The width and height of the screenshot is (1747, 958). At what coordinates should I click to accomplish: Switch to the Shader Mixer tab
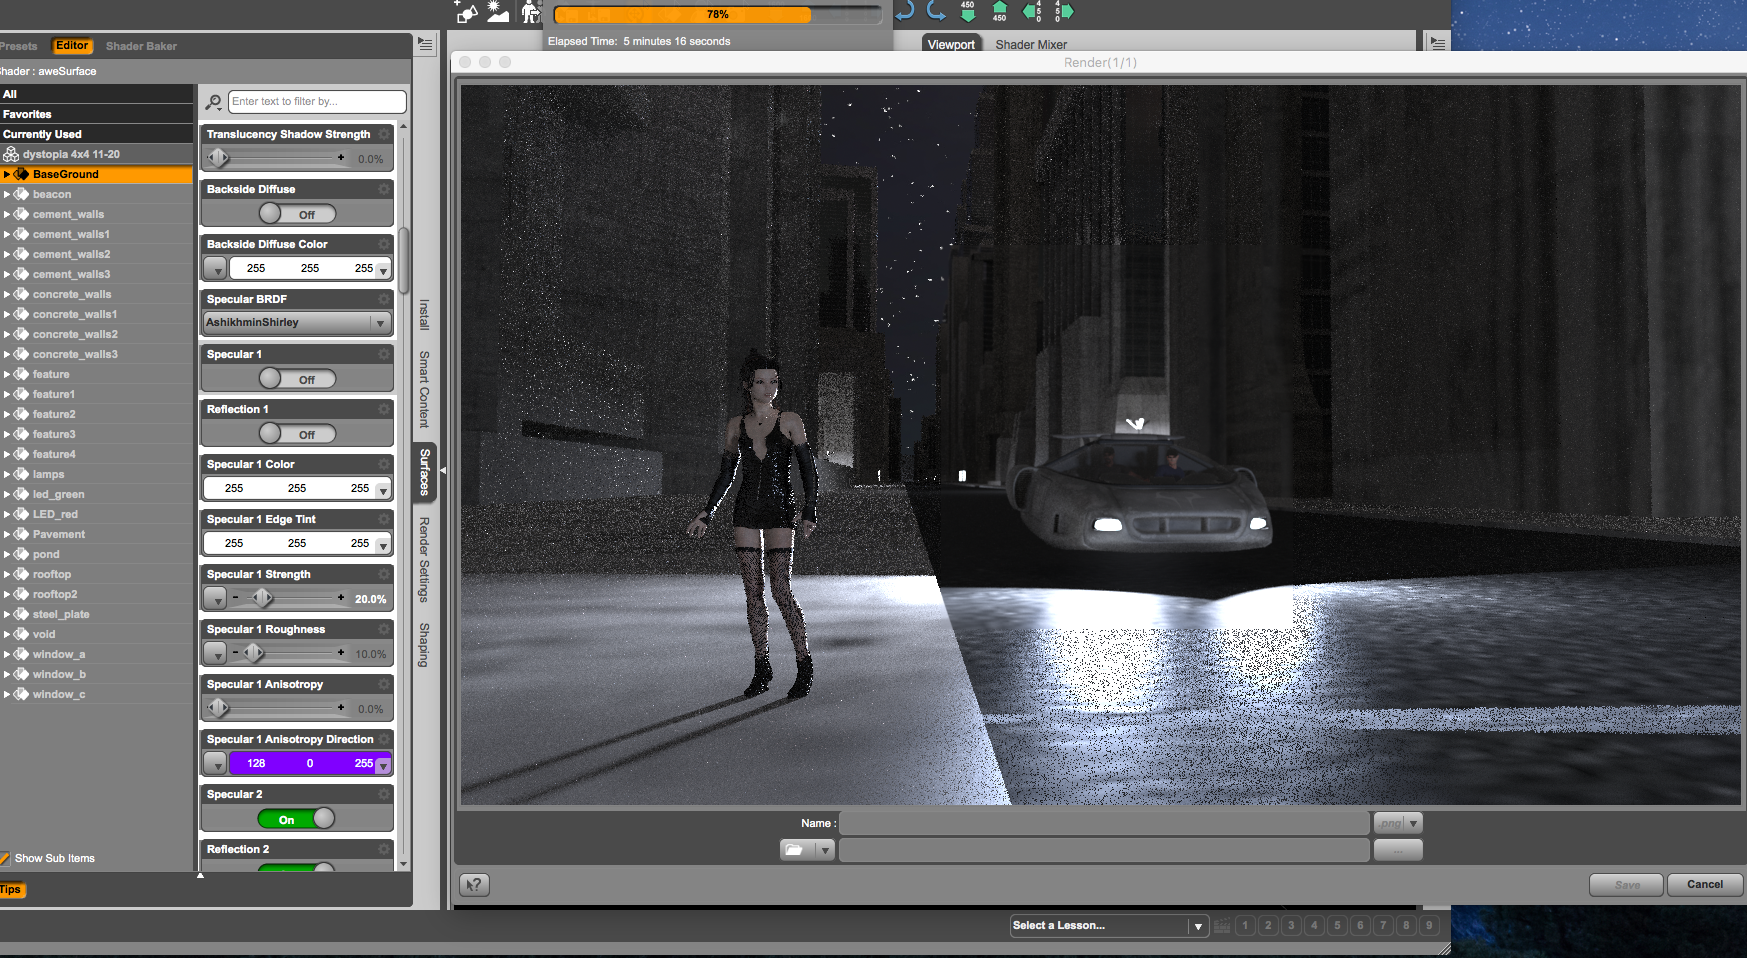(1031, 45)
